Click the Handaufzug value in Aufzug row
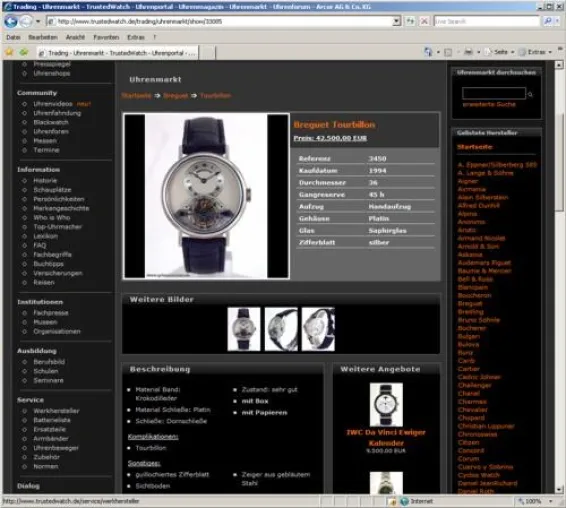 click(x=389, y=207)
